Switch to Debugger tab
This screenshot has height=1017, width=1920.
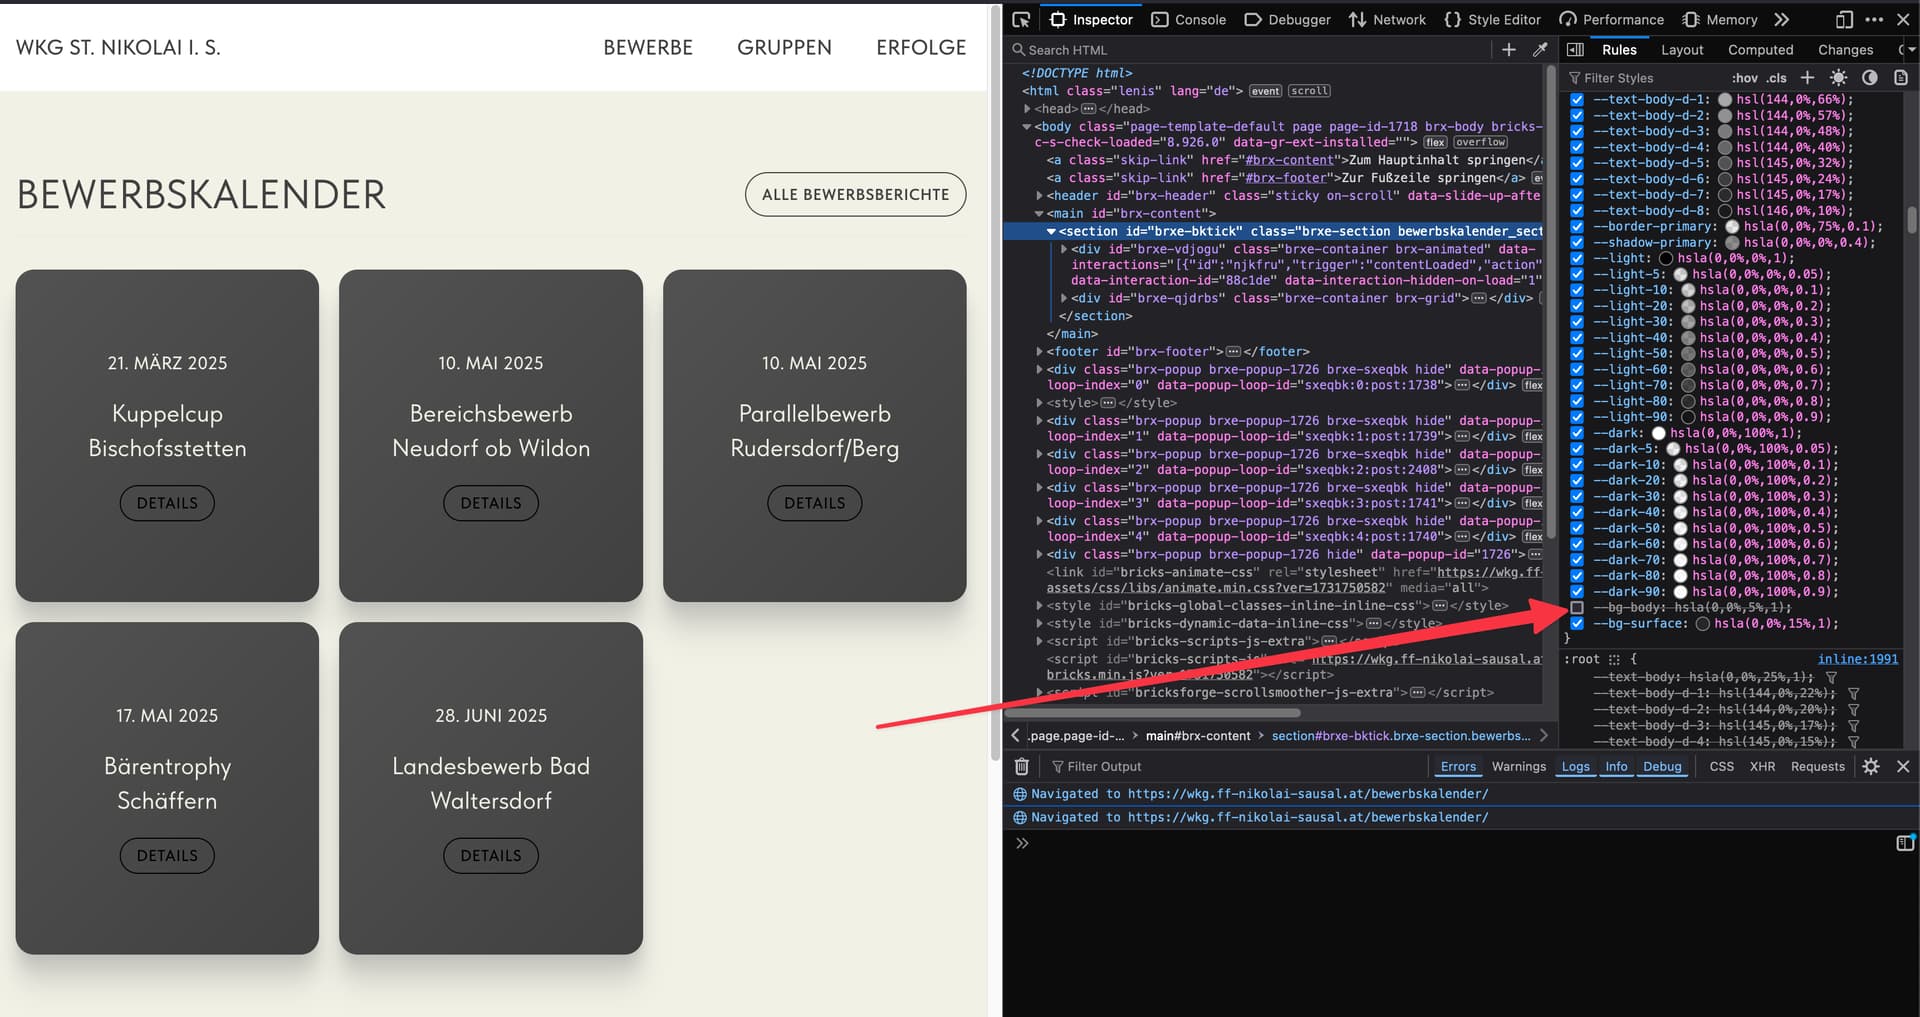tap(1287, 19)
